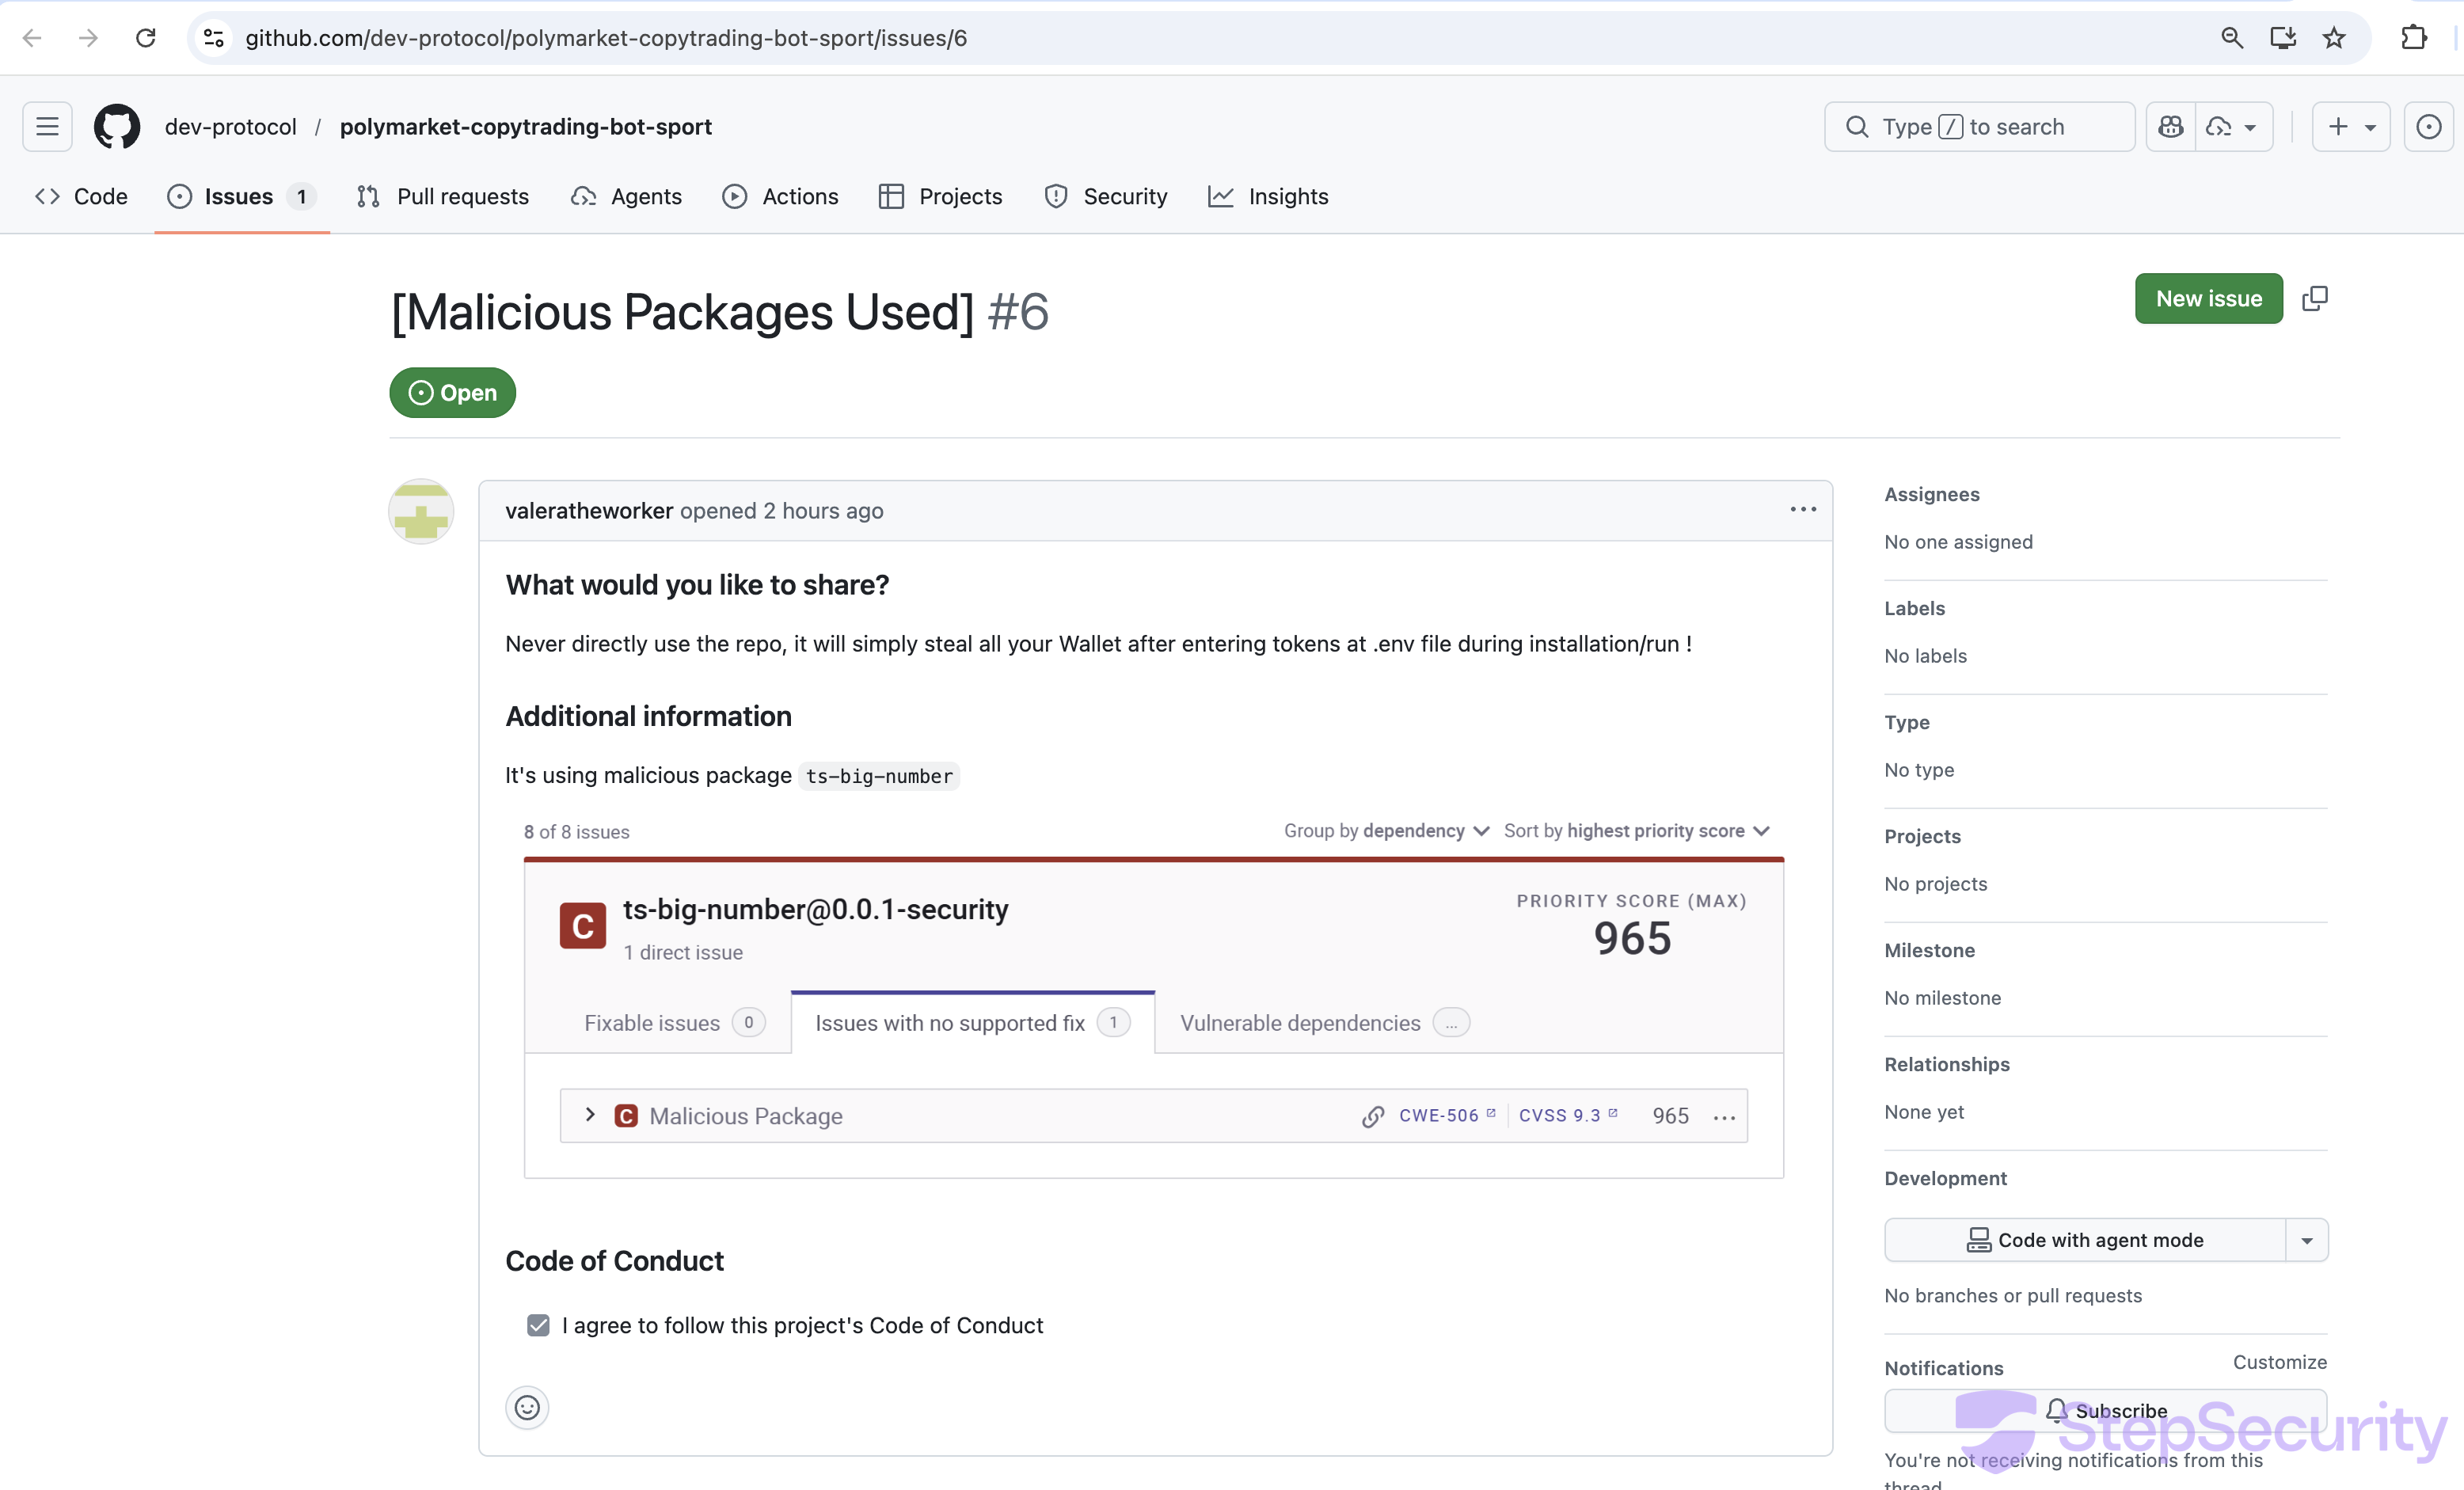Add an emoji reaction to the issue
The image size is (2464, 1490).
527,1408
